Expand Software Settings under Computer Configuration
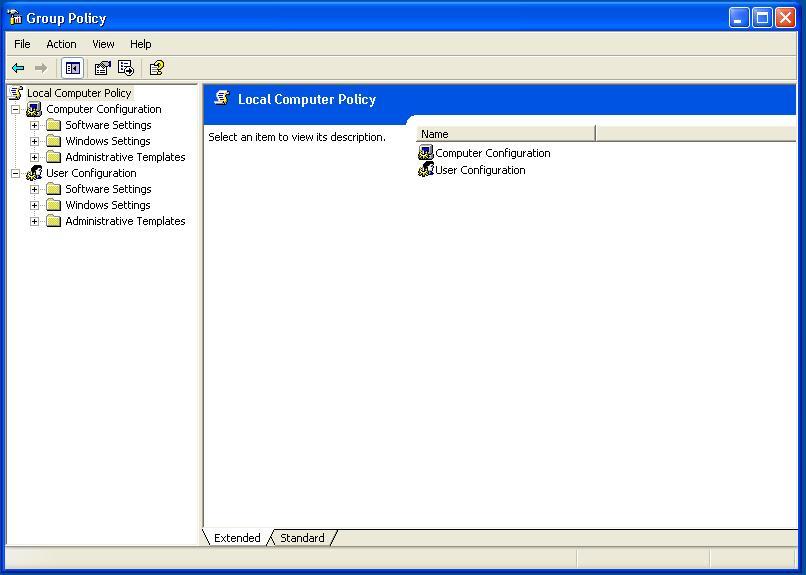806x575 pixels. [x=34, y=125]
